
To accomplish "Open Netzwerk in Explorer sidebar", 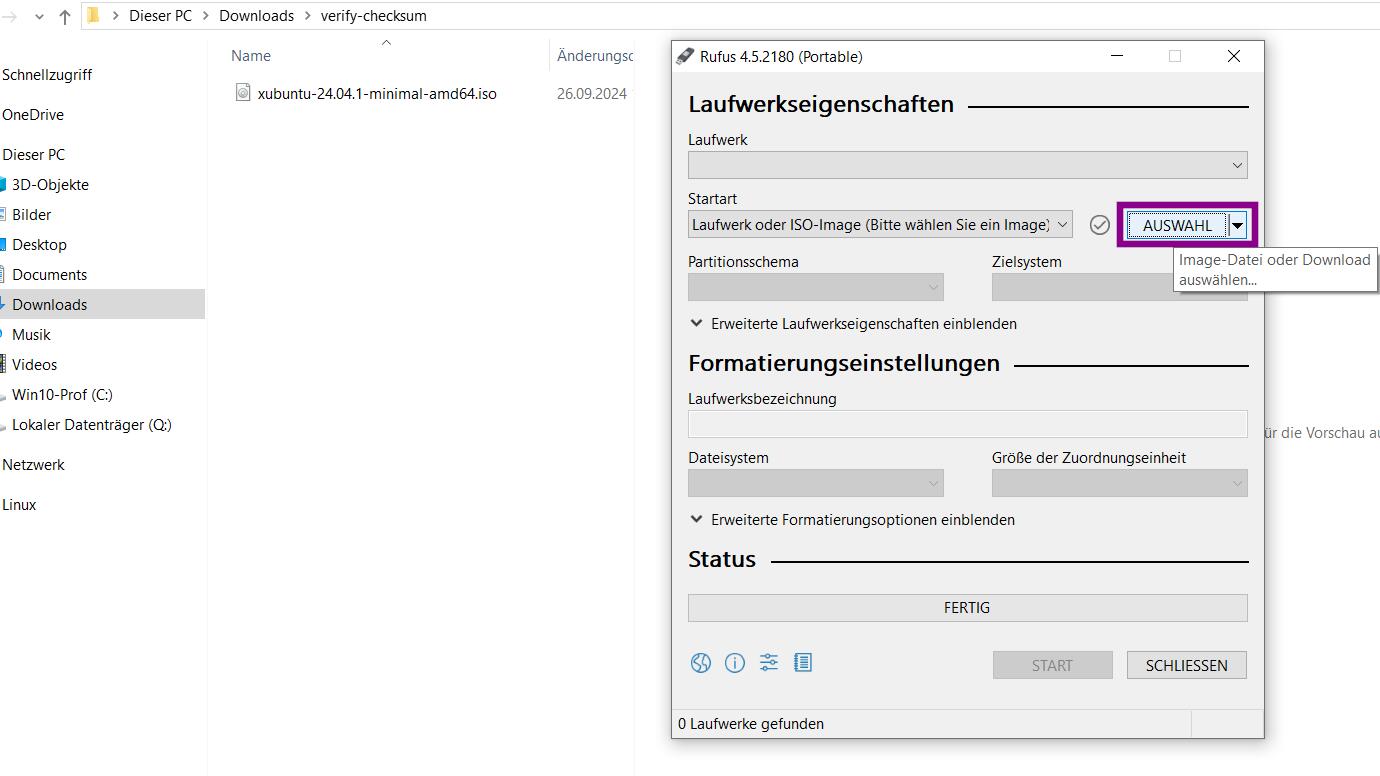I will pyautogui.click(x=33, y=465).
